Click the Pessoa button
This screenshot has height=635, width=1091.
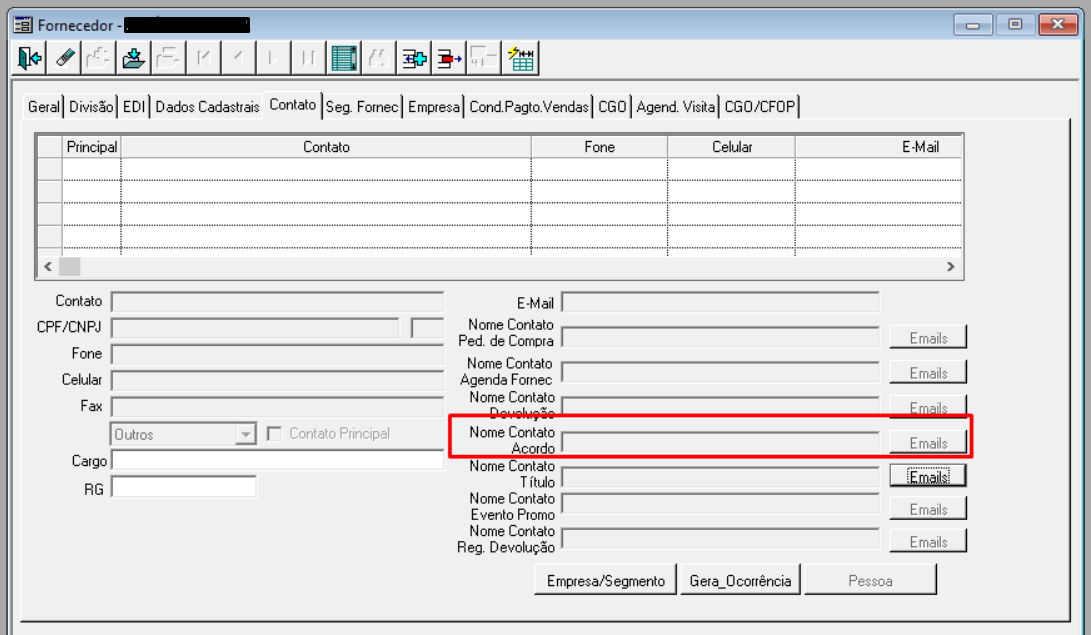pos(870,580)
